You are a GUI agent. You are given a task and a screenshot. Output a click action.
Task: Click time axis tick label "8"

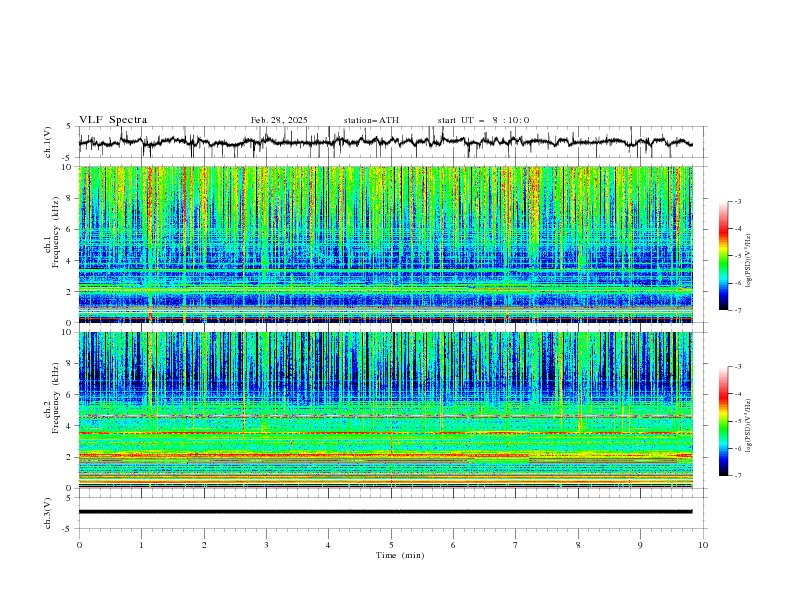pos(578,545)
